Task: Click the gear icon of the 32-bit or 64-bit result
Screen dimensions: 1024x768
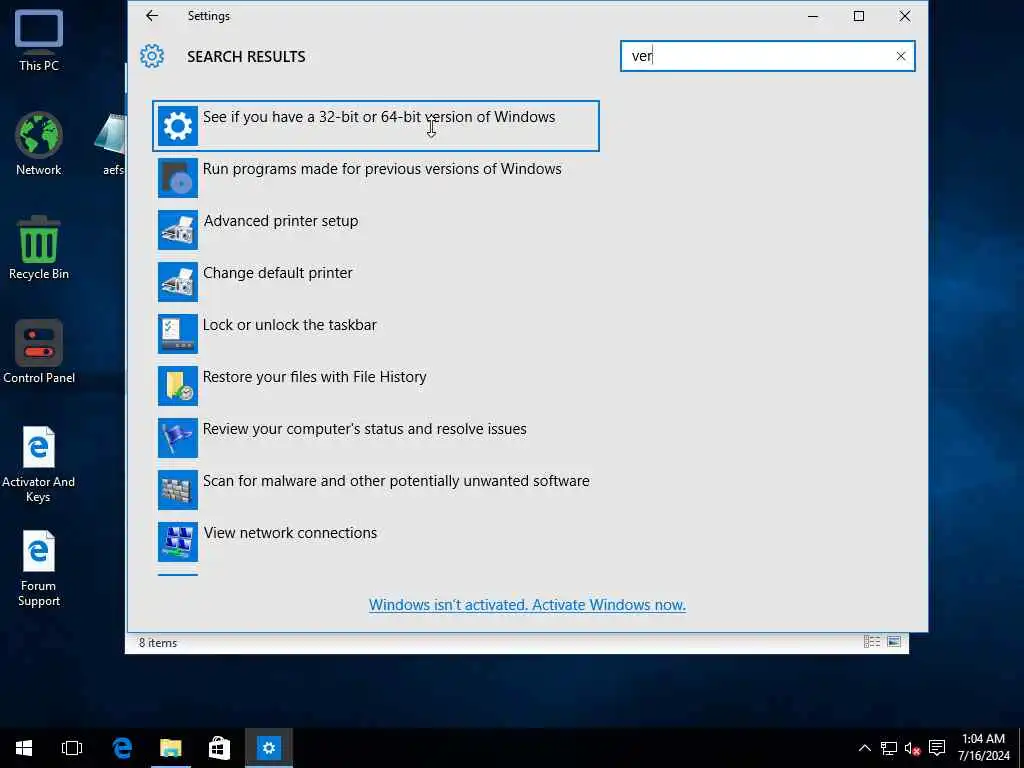Action: pyautogui.click(x=178, y=126)
